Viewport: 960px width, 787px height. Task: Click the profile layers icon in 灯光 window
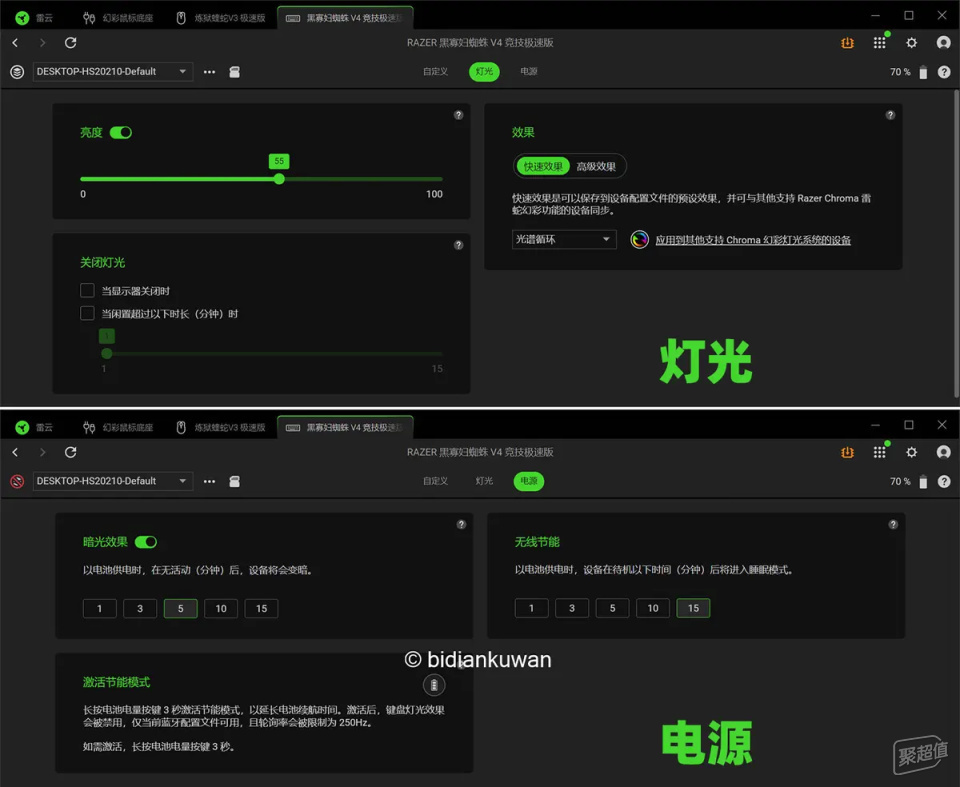pos(17,72)
